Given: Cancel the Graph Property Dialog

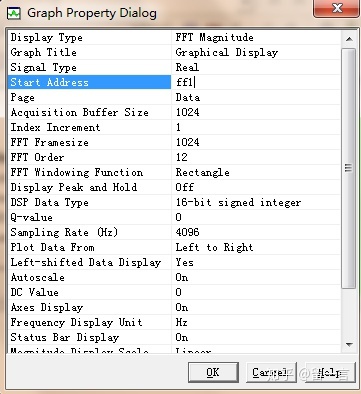Looking at the screenshot, I should 271,372.
